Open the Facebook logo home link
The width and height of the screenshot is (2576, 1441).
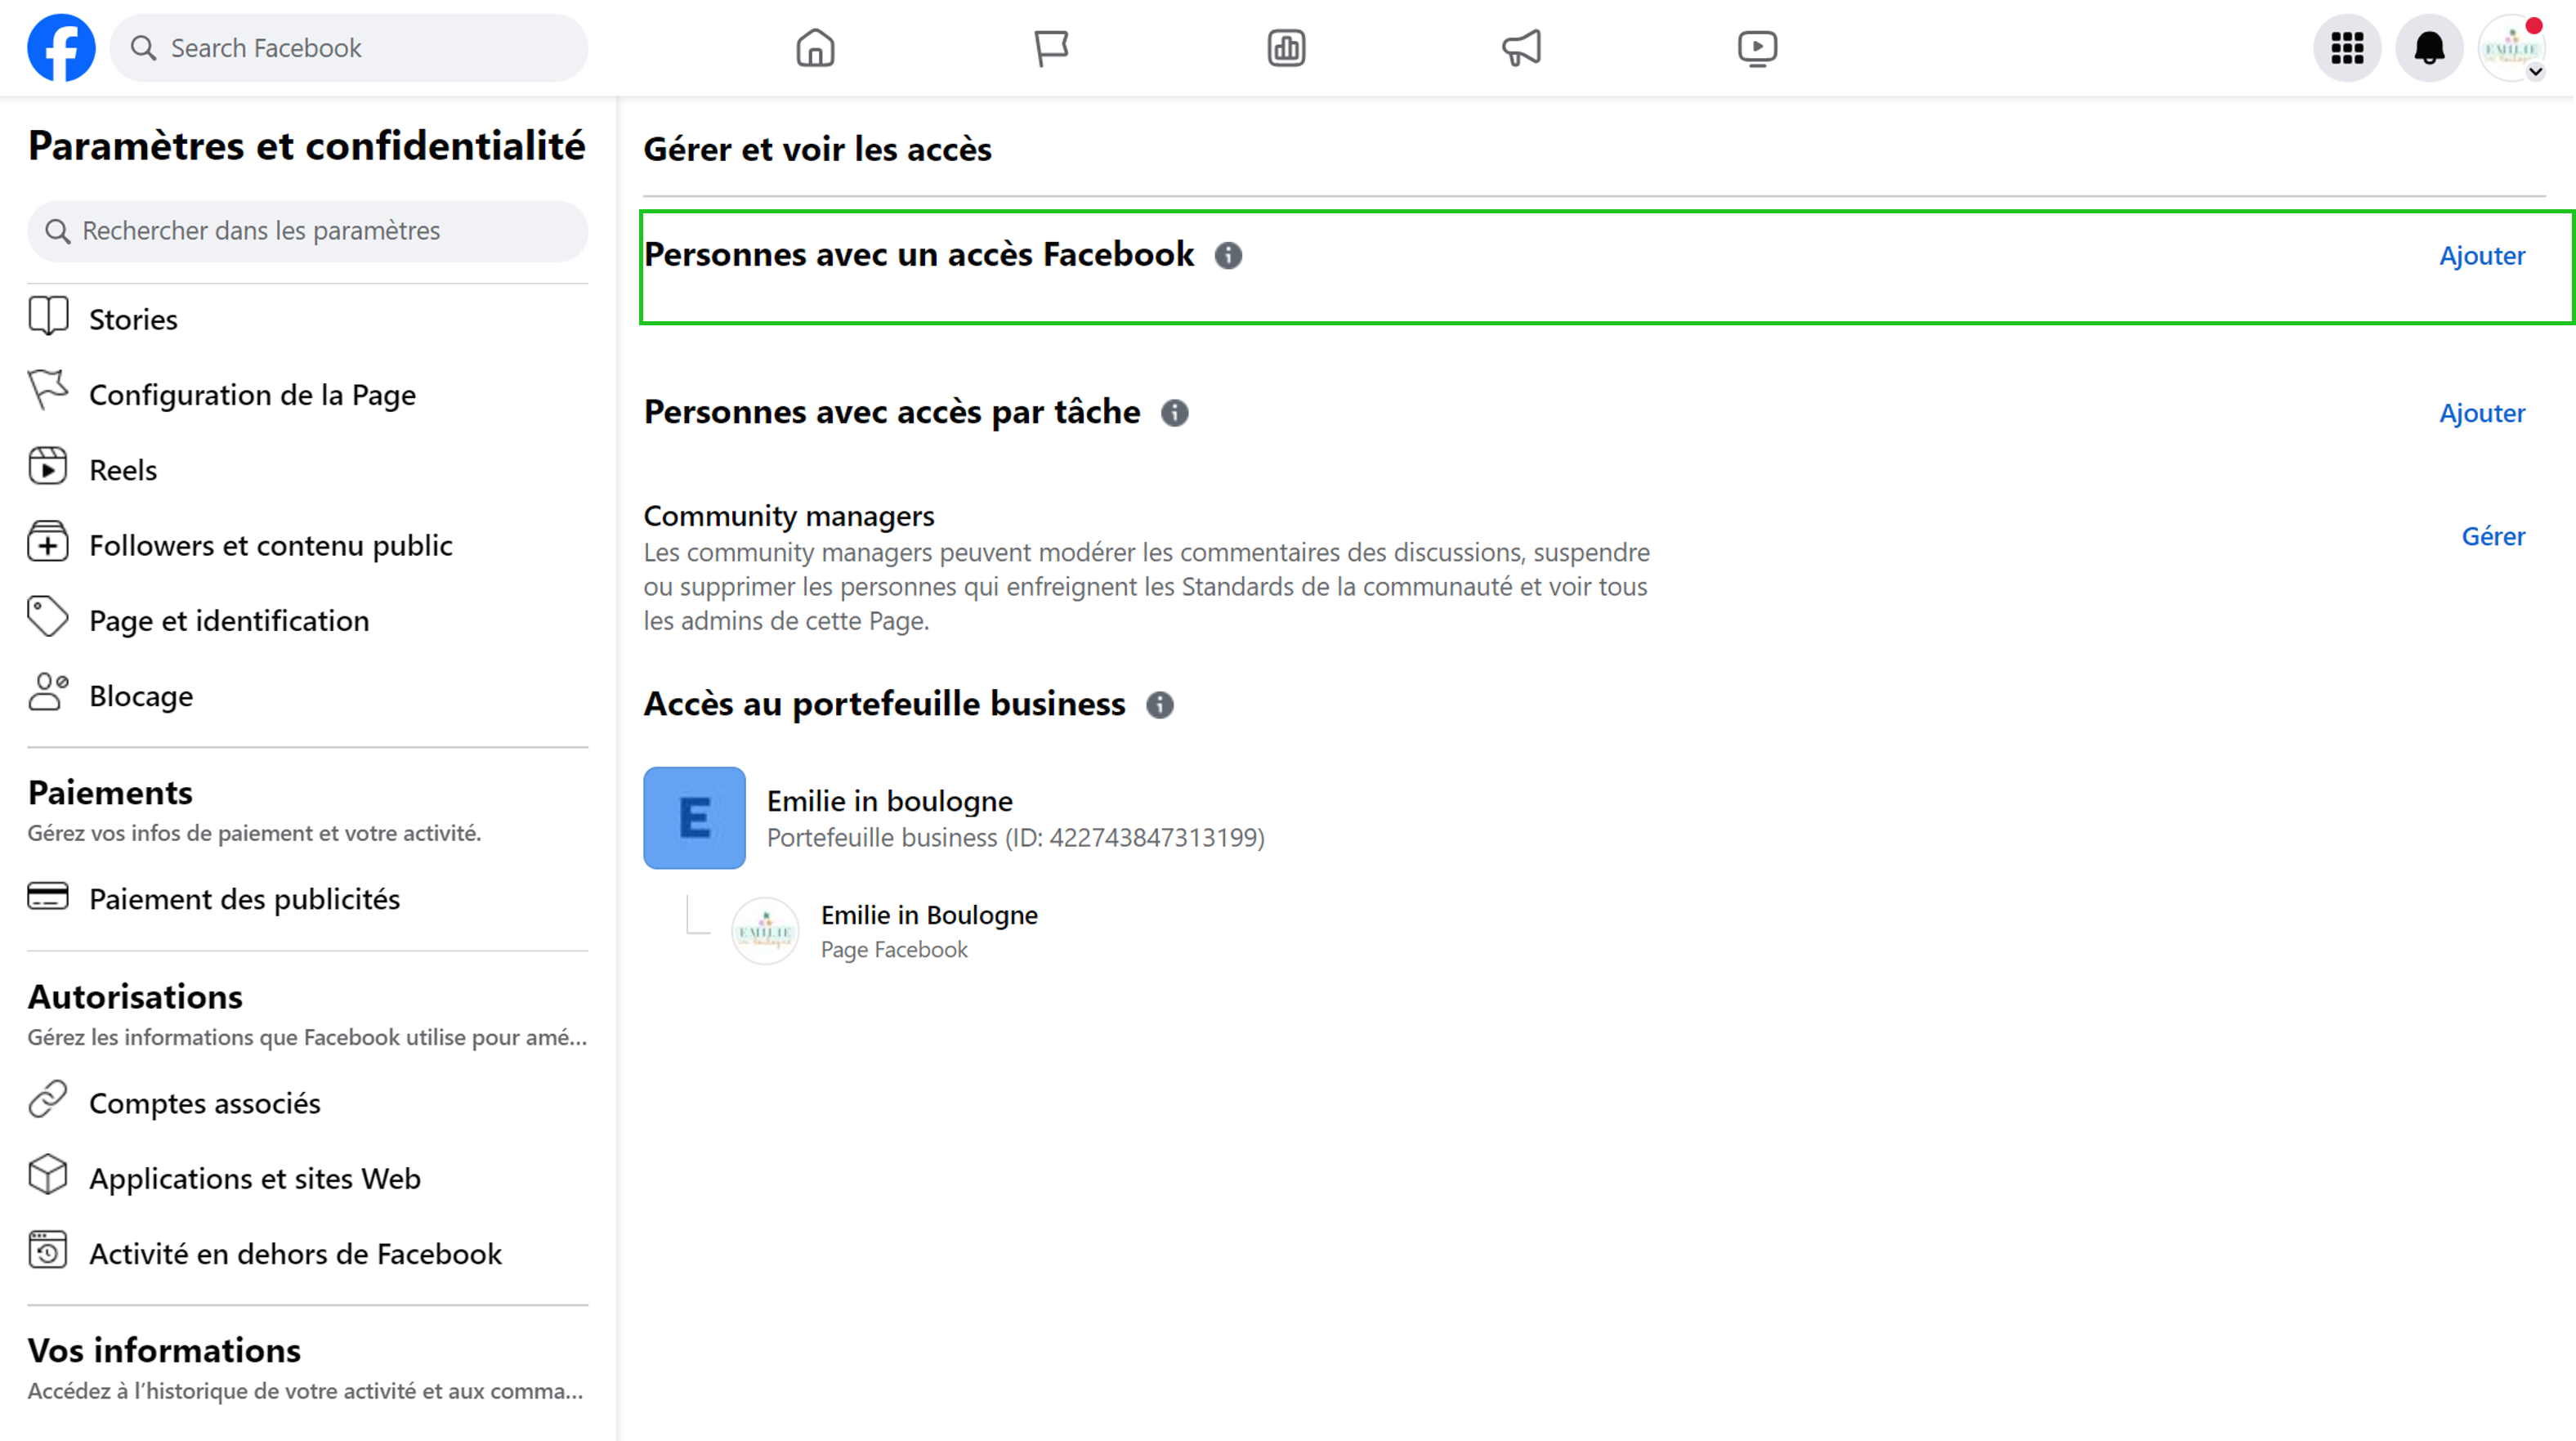(61, 48)
